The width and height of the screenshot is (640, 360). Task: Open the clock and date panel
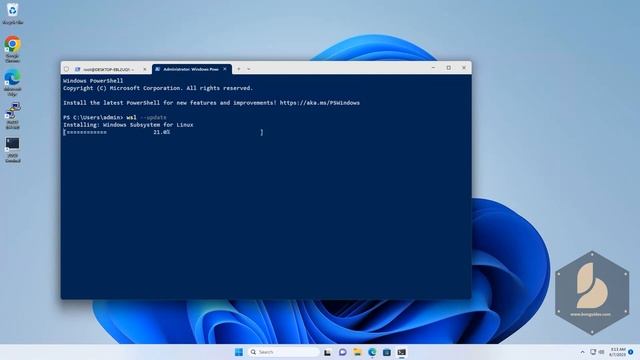pos(618,352)
